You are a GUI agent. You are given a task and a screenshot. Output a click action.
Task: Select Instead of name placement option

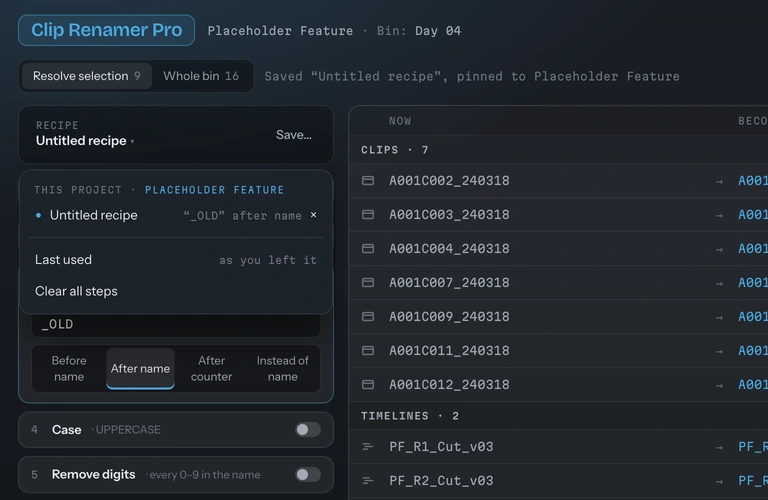tap(283, 368)
